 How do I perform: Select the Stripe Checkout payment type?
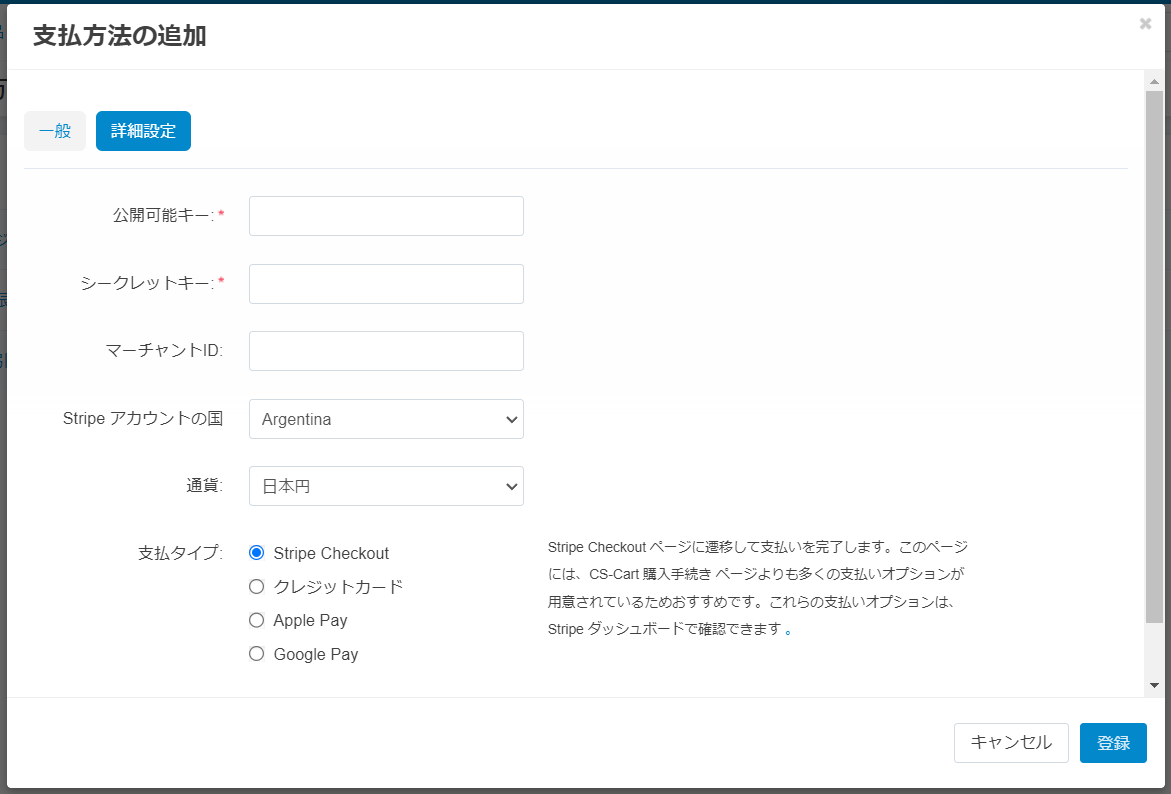256,553
